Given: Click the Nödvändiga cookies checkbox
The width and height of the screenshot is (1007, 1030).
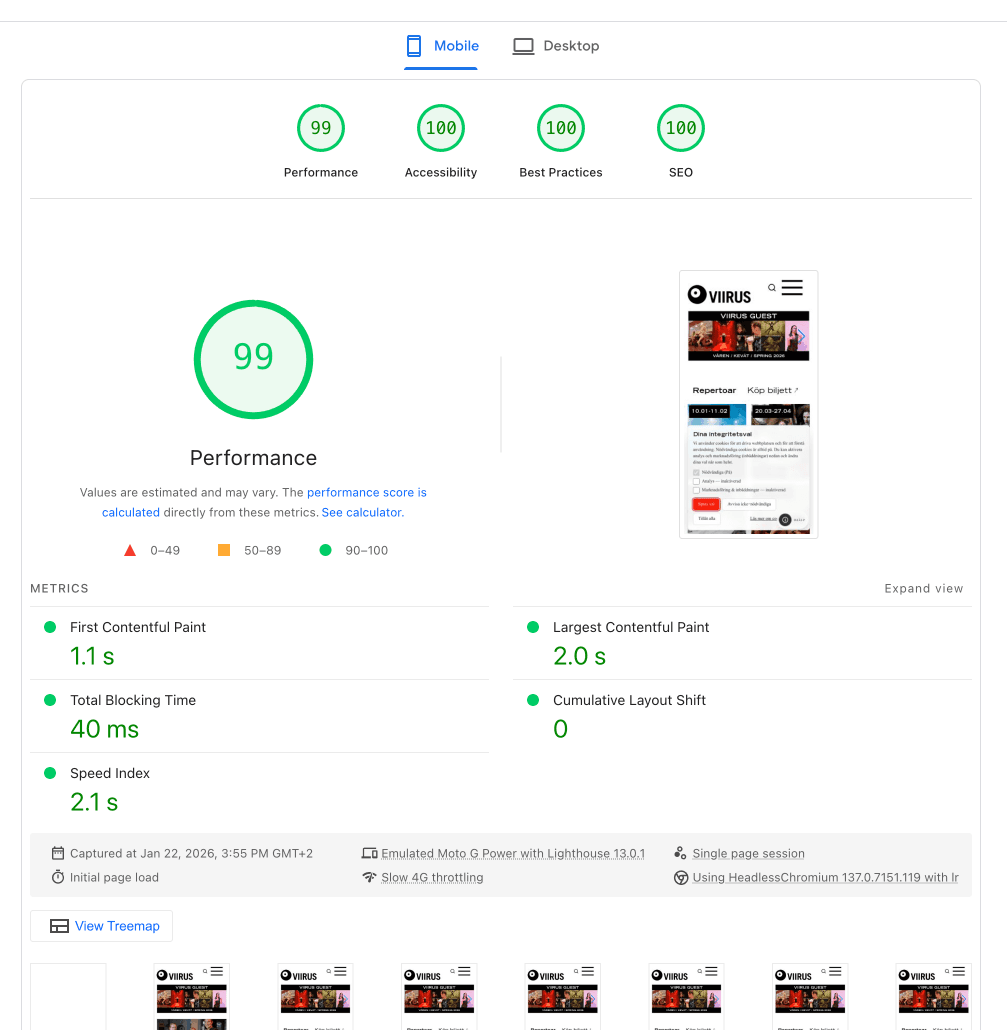Looking at the screenshot, I should 697,472.
